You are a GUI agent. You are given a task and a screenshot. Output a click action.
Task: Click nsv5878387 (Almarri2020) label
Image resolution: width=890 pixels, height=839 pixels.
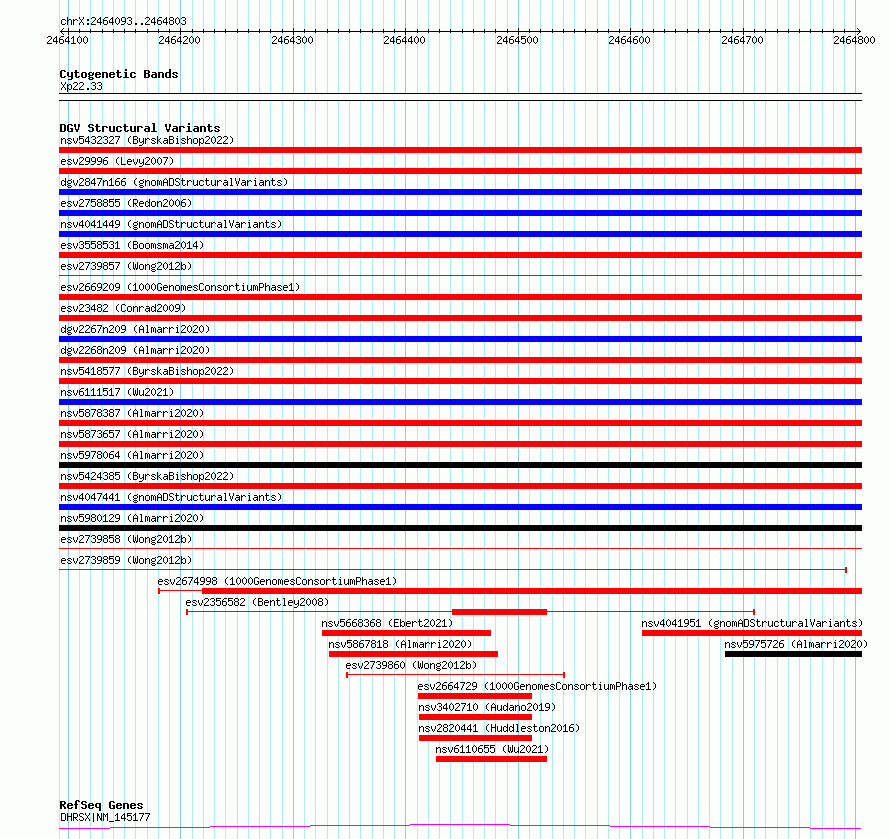click(132, 413)
